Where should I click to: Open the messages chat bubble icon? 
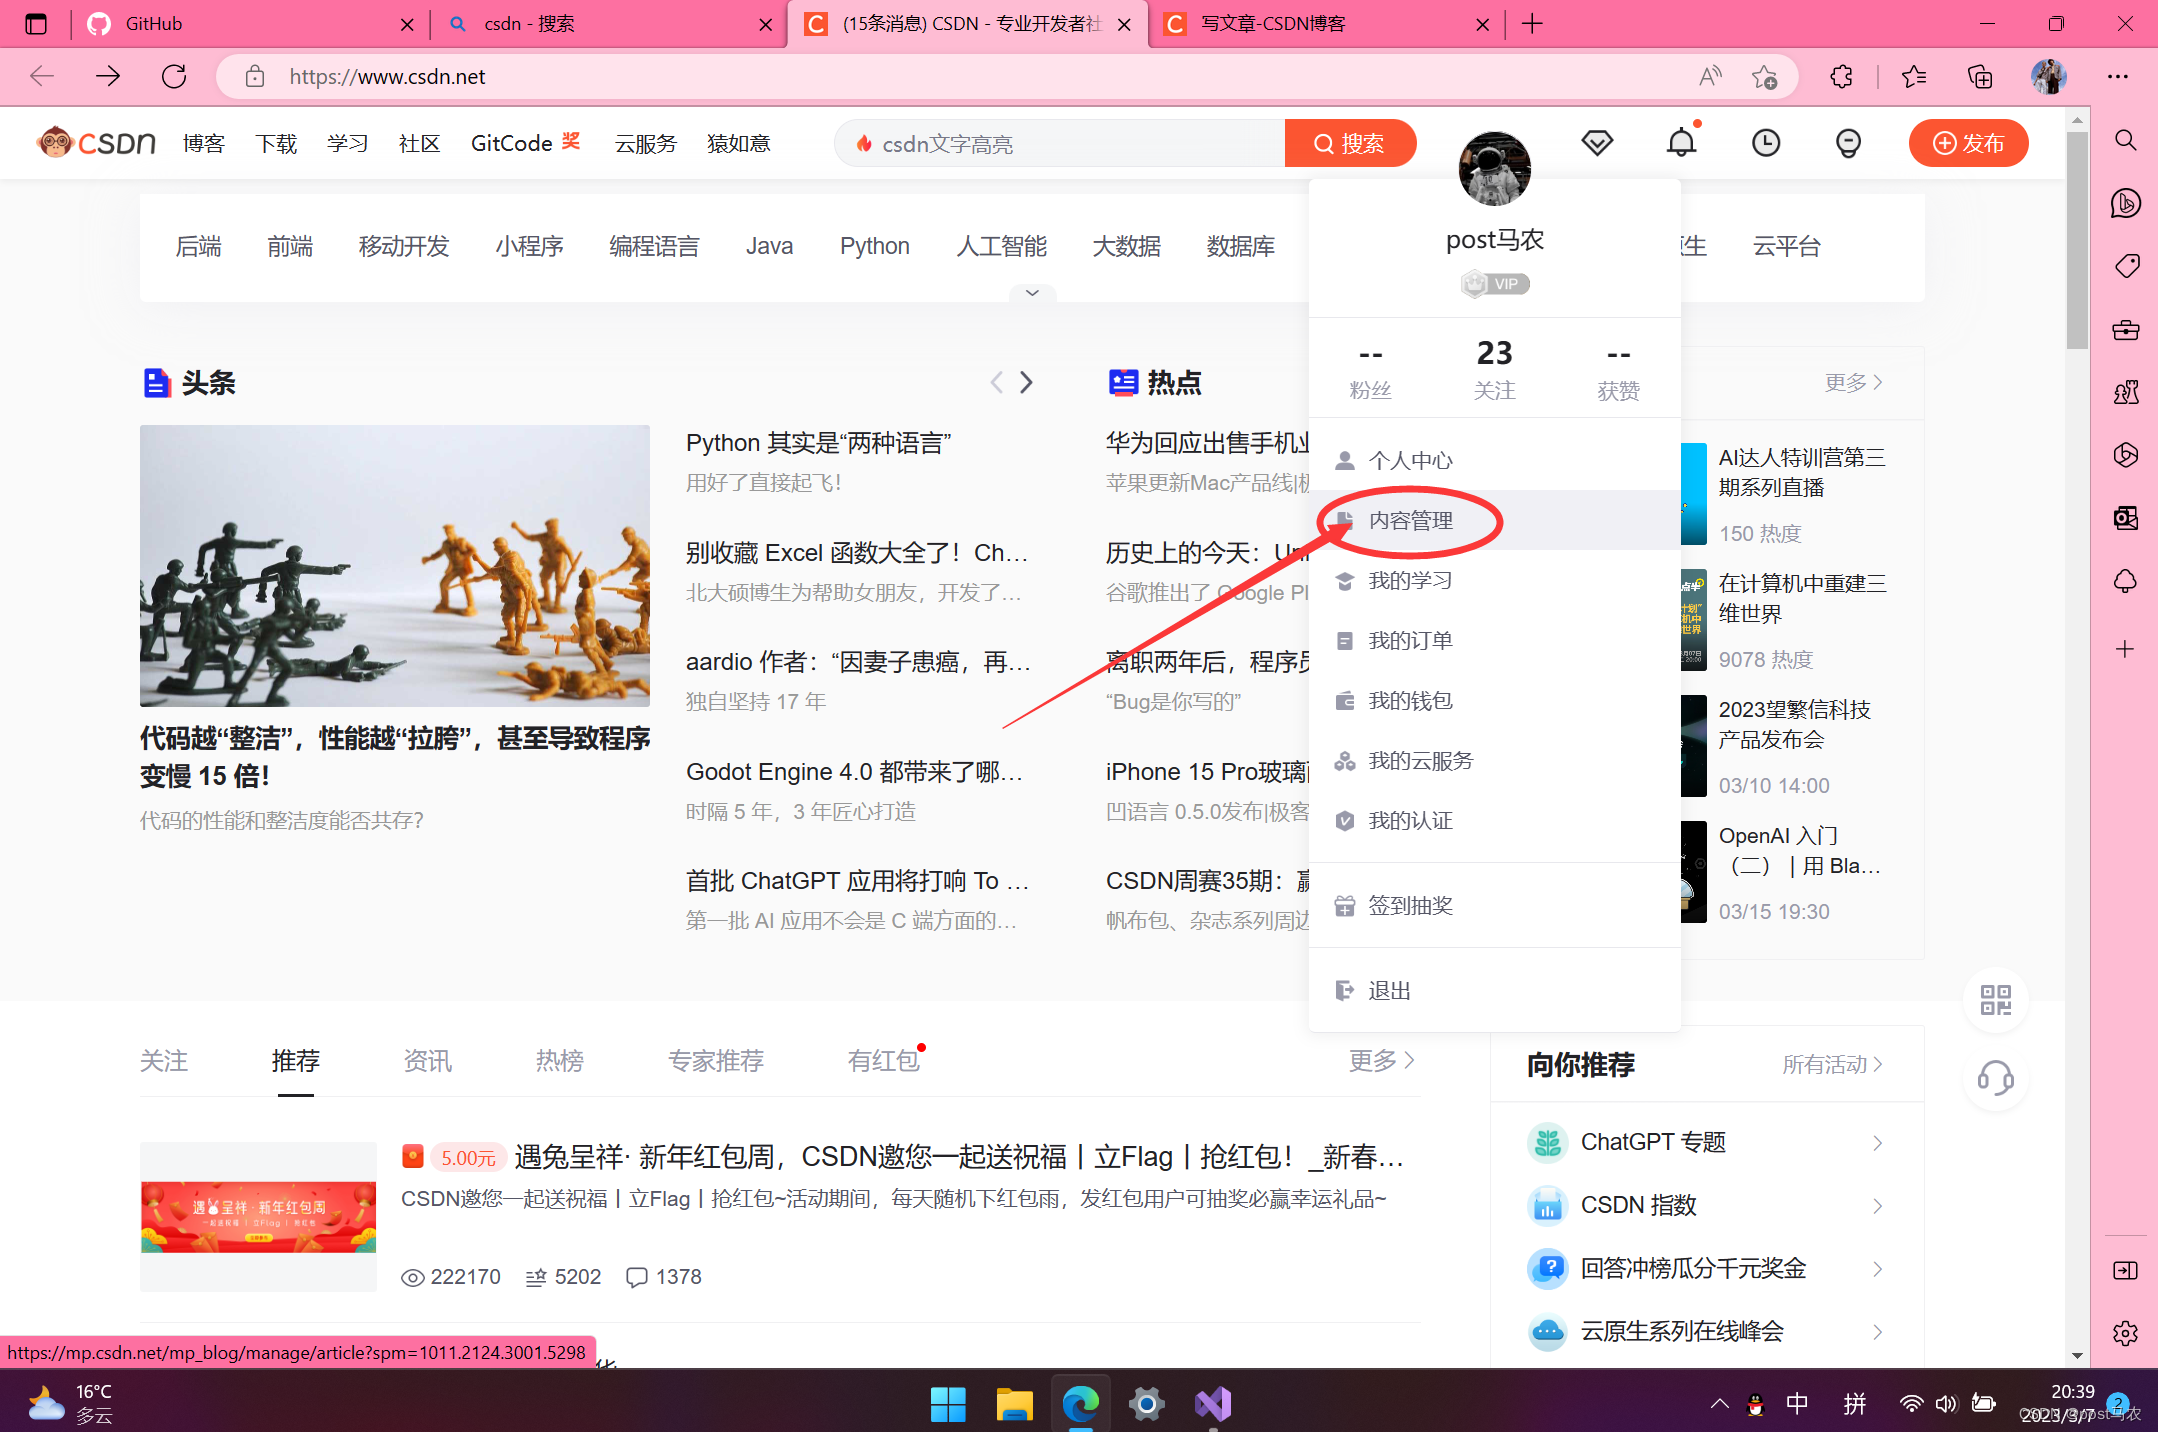[x=1848, y=143]
